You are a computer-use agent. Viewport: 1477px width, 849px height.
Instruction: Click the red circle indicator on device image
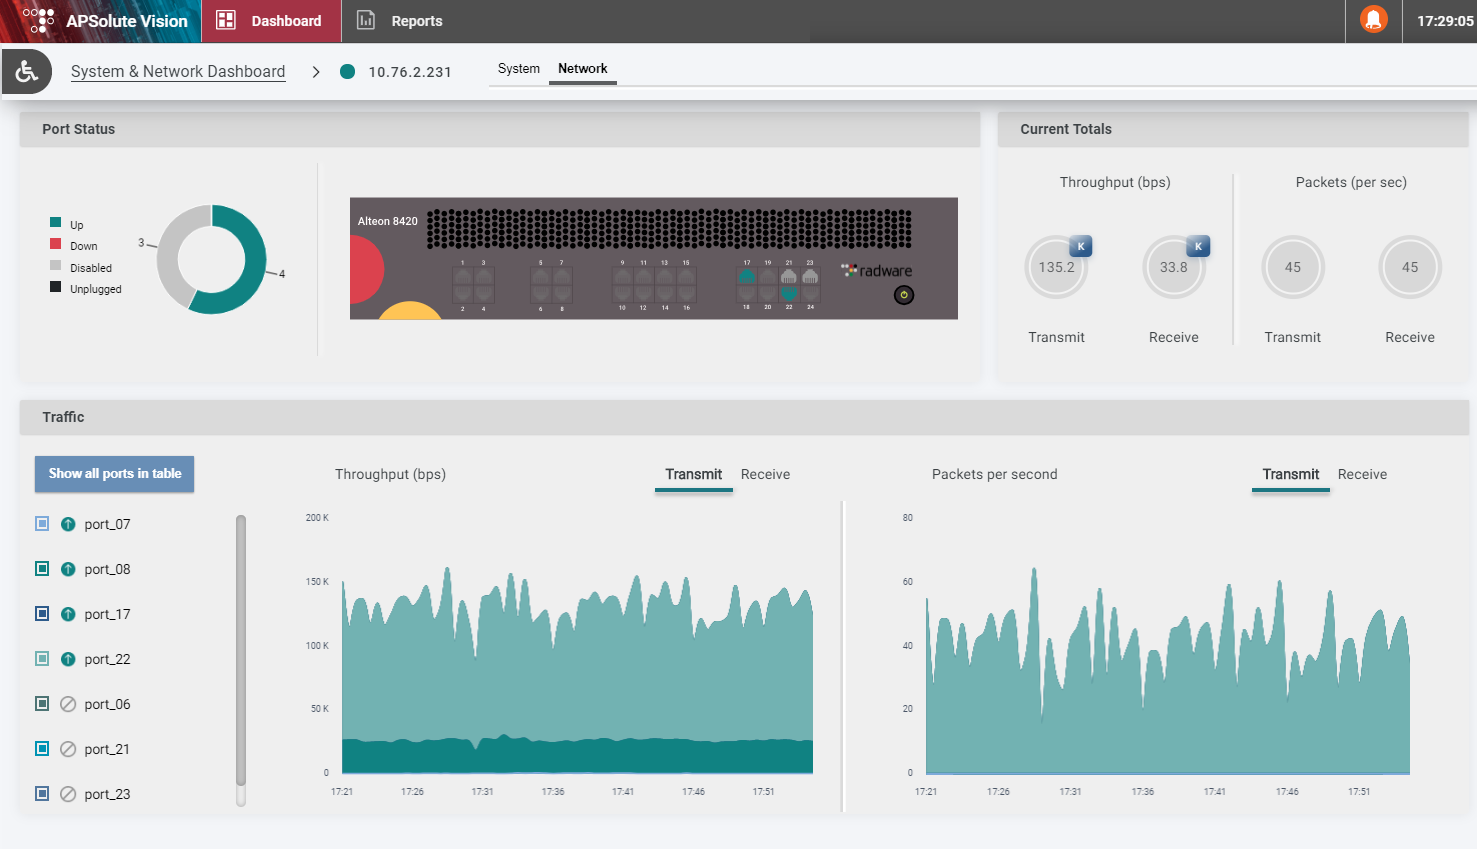pos(367,269)
